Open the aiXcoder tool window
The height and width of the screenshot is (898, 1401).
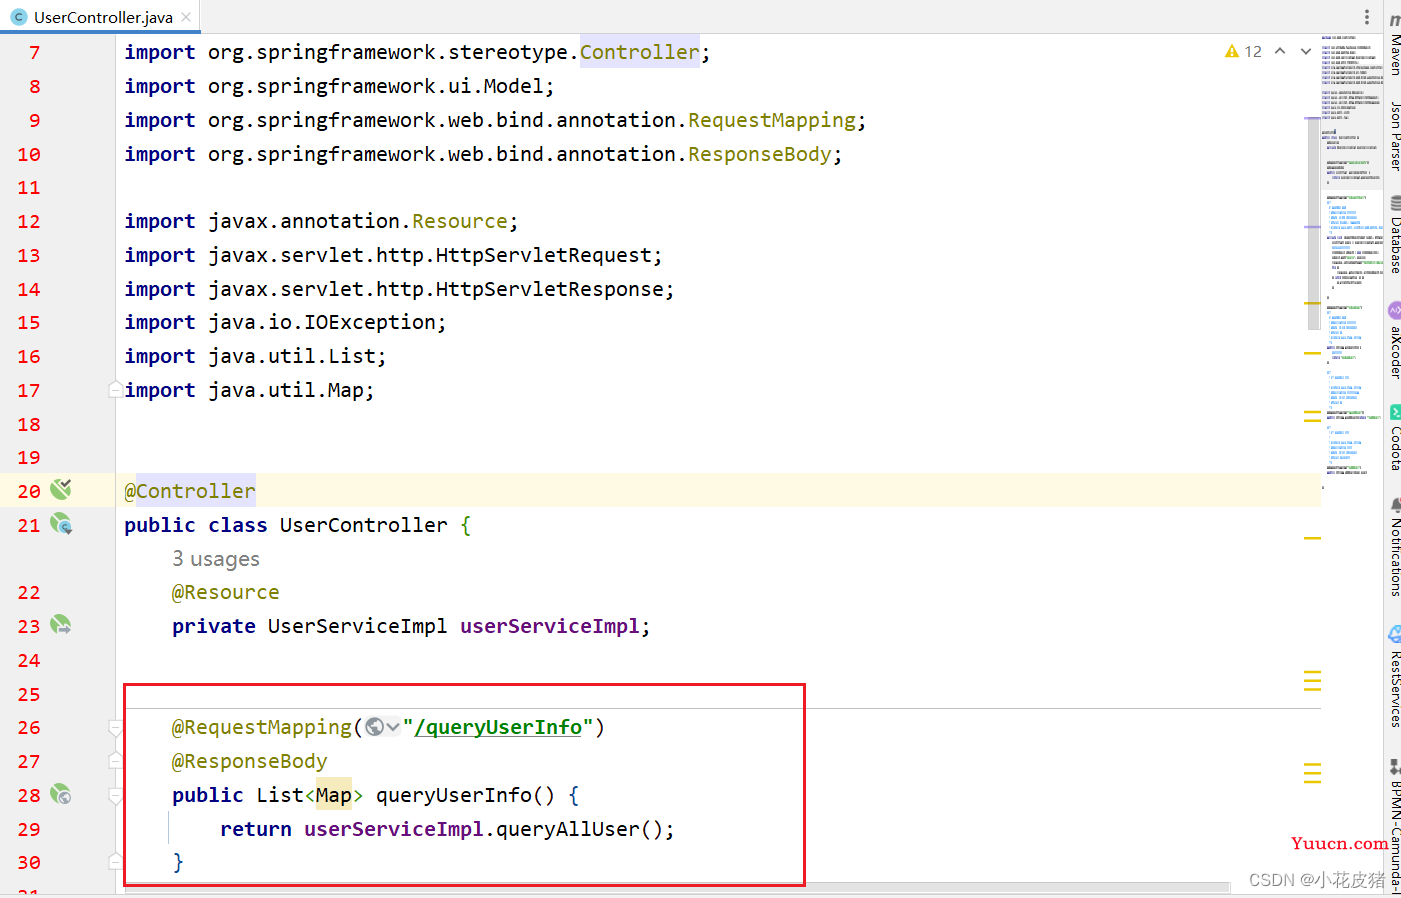[1395, 340]
